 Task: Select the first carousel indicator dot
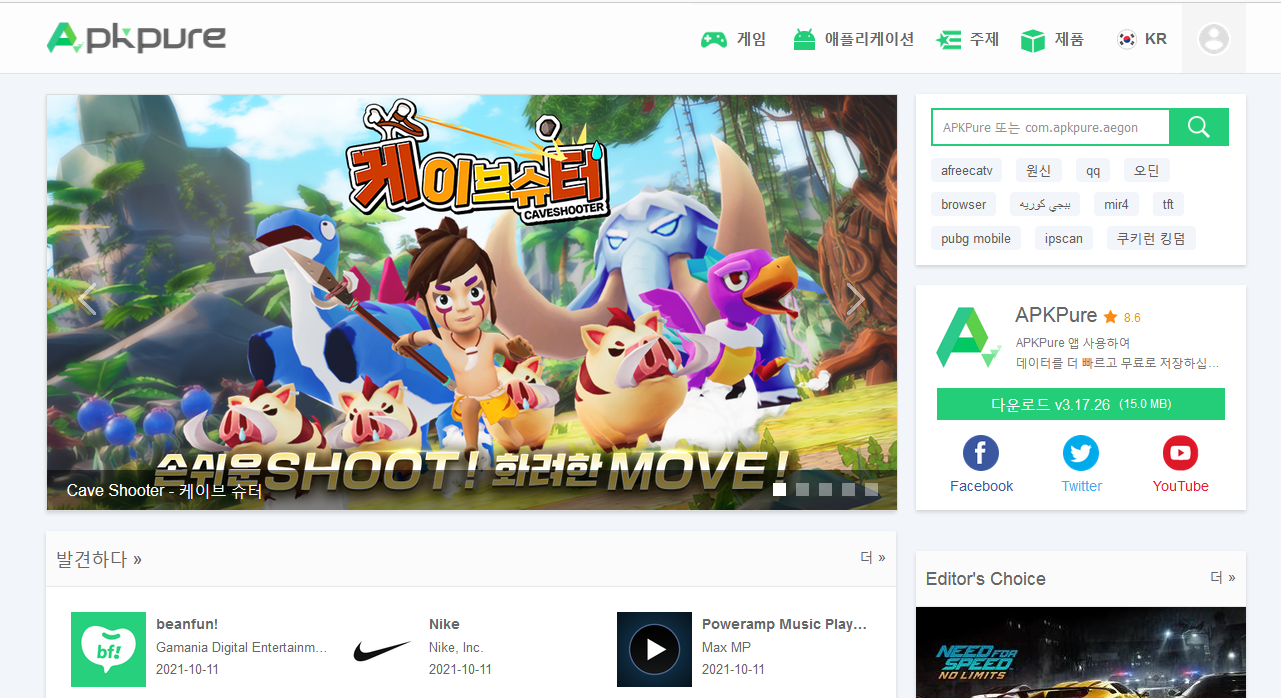[x=779, y=490]
